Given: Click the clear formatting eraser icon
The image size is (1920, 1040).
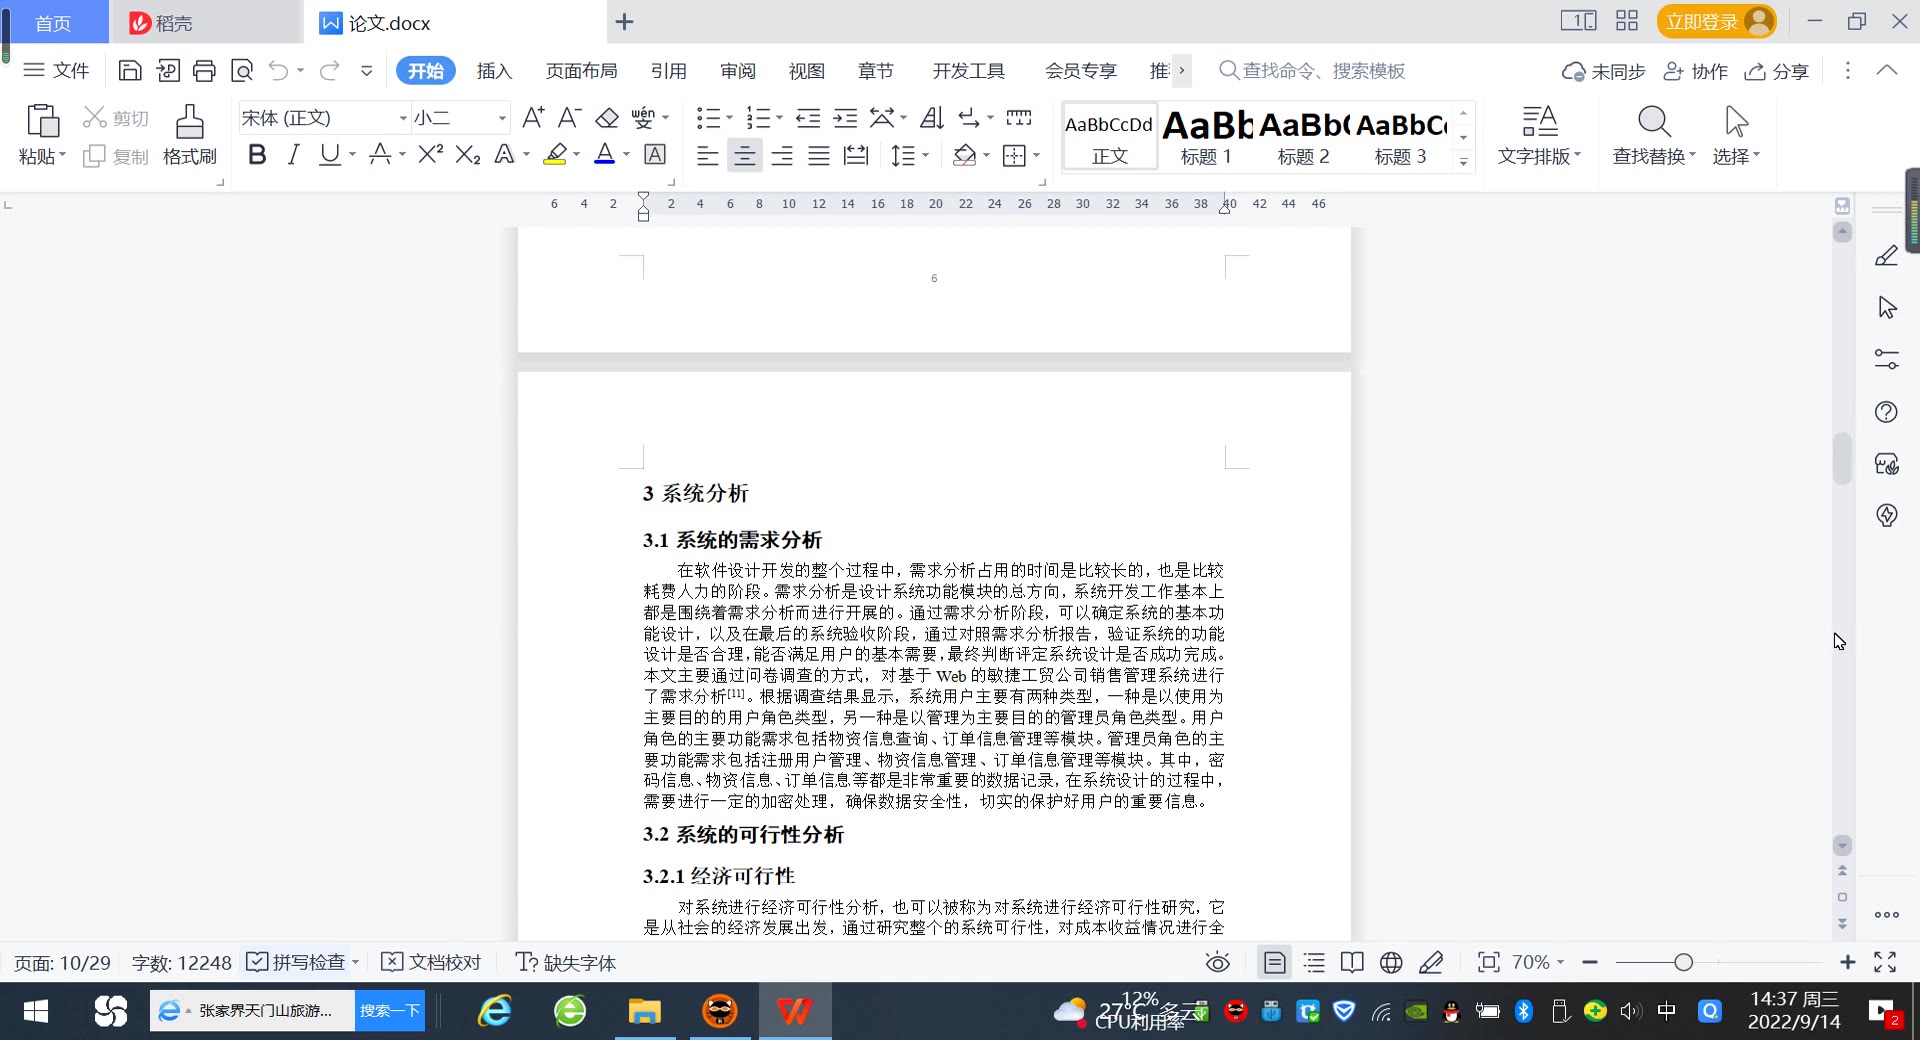Looking at the screenshot, I should 606,118.
